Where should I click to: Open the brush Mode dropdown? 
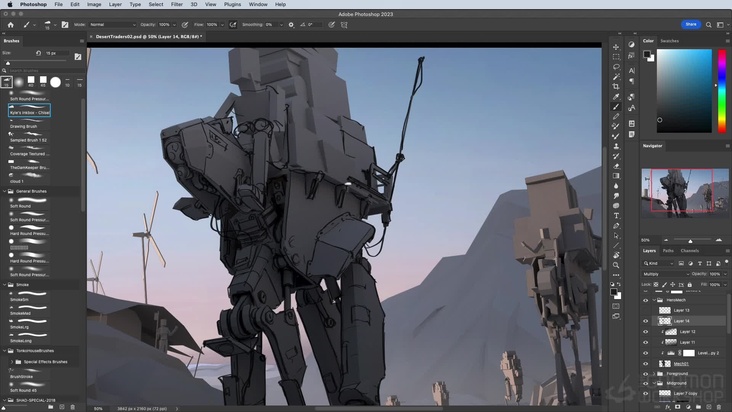pos(112,25)
